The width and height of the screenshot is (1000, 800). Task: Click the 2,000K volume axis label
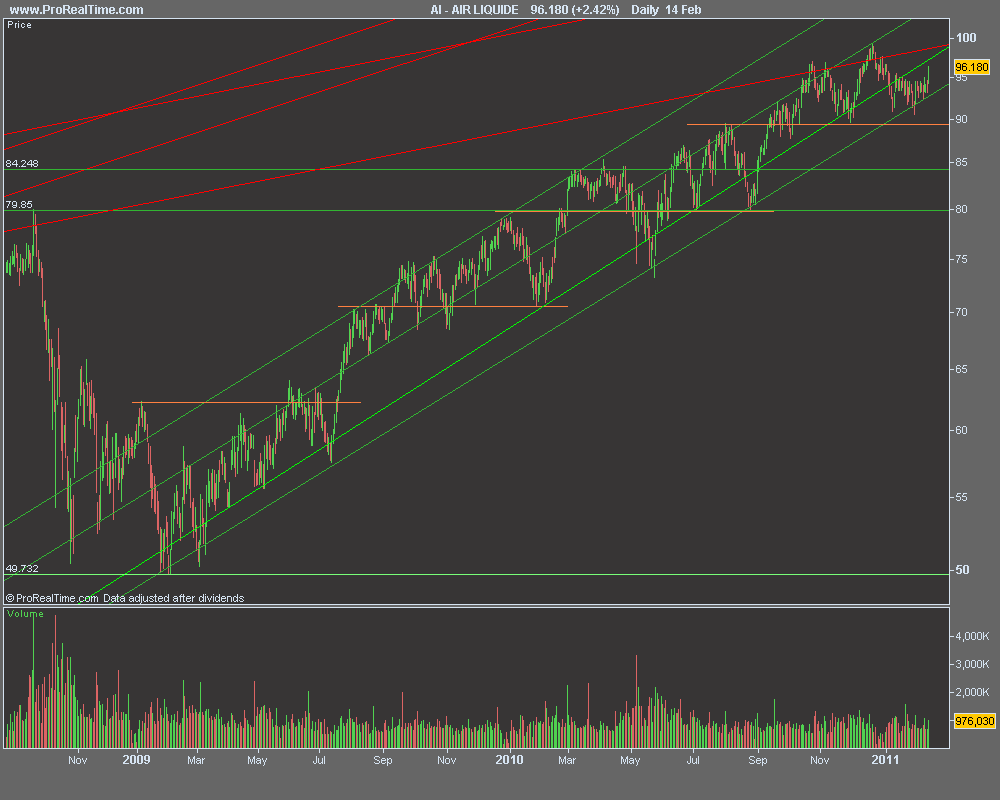[972, 692]
